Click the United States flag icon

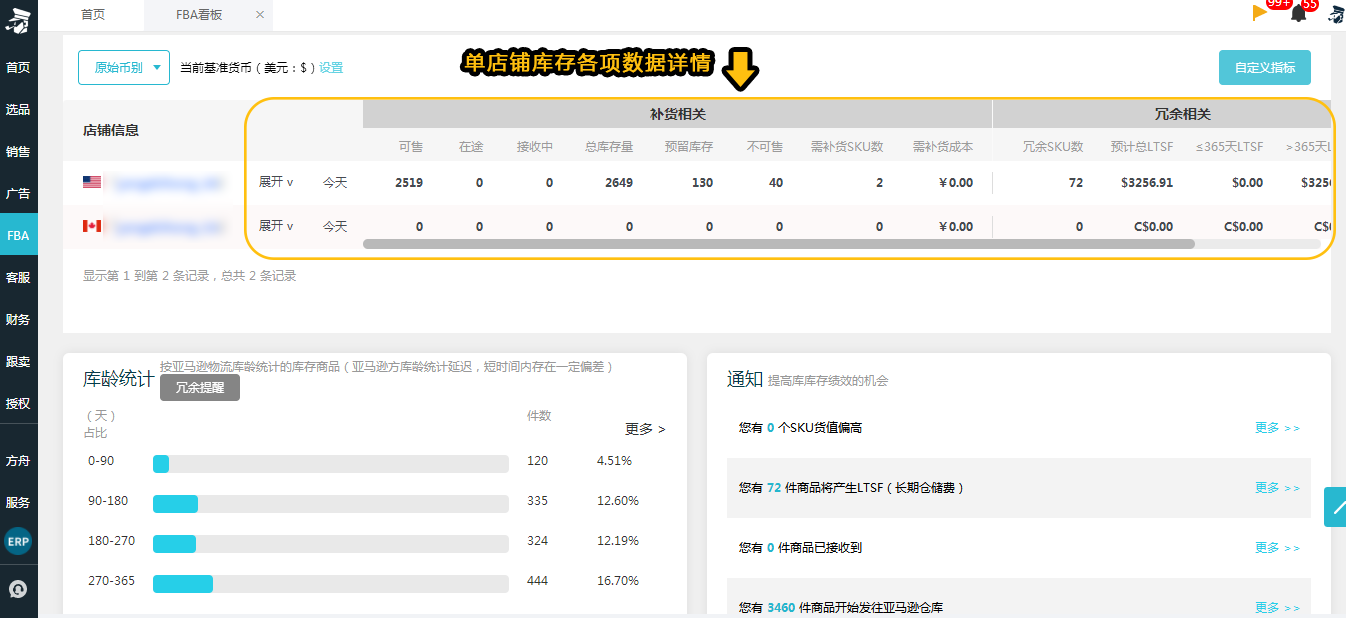(x=92, y=182)
